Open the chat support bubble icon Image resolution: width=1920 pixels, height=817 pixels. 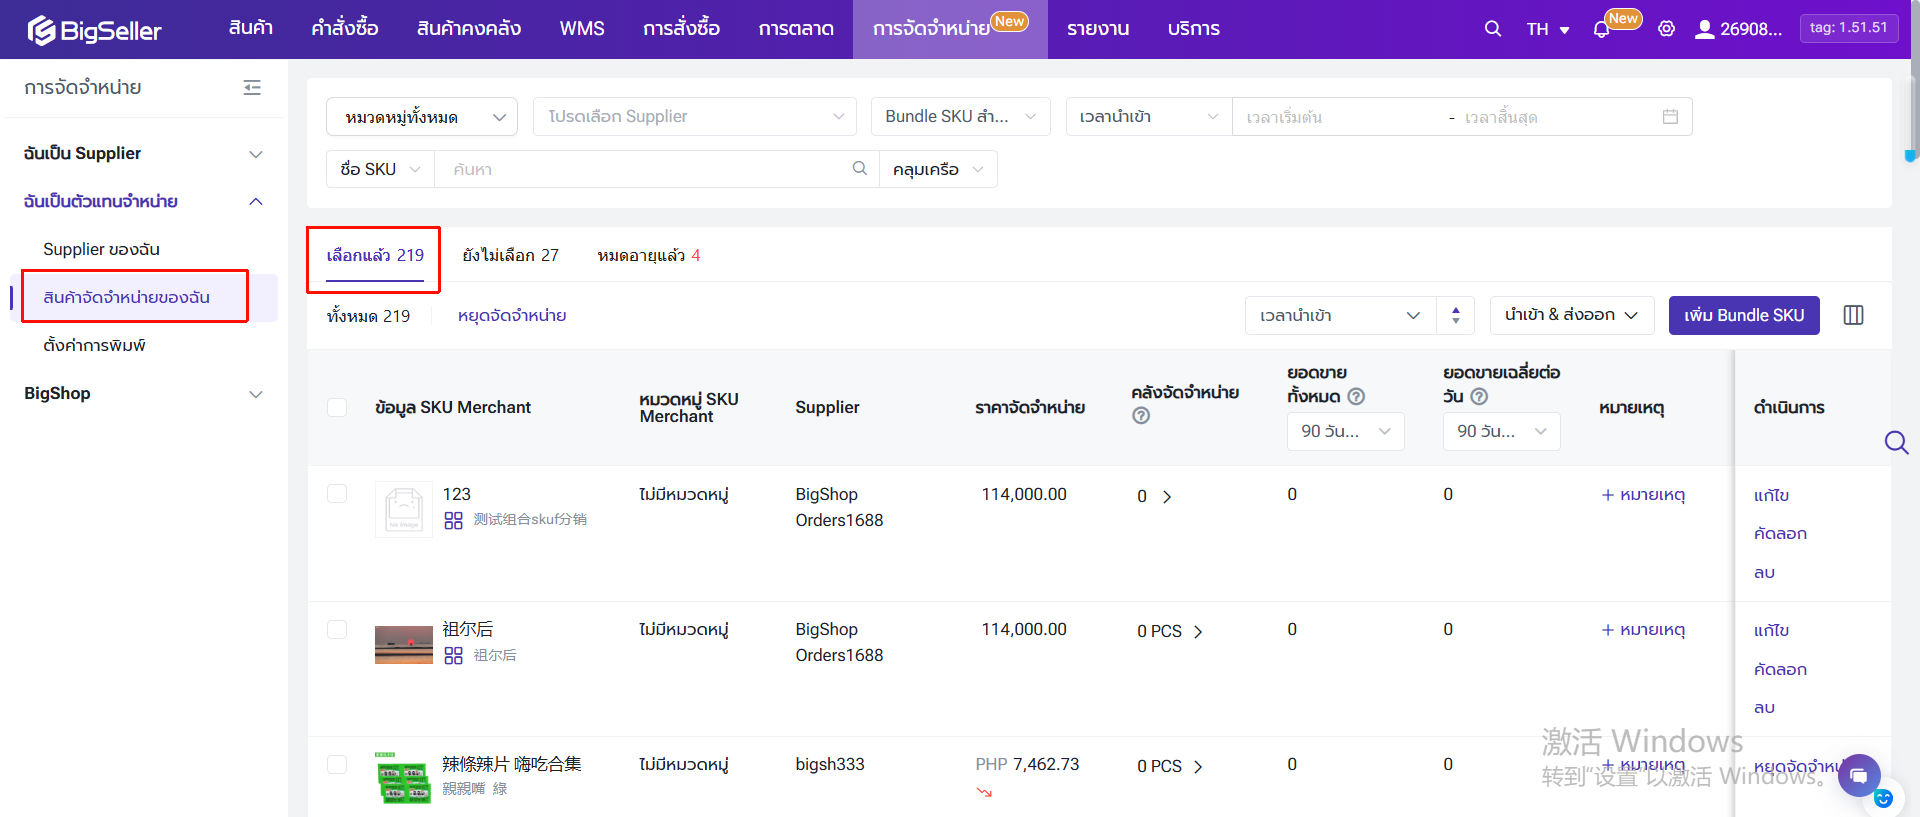coord(1858,775)
